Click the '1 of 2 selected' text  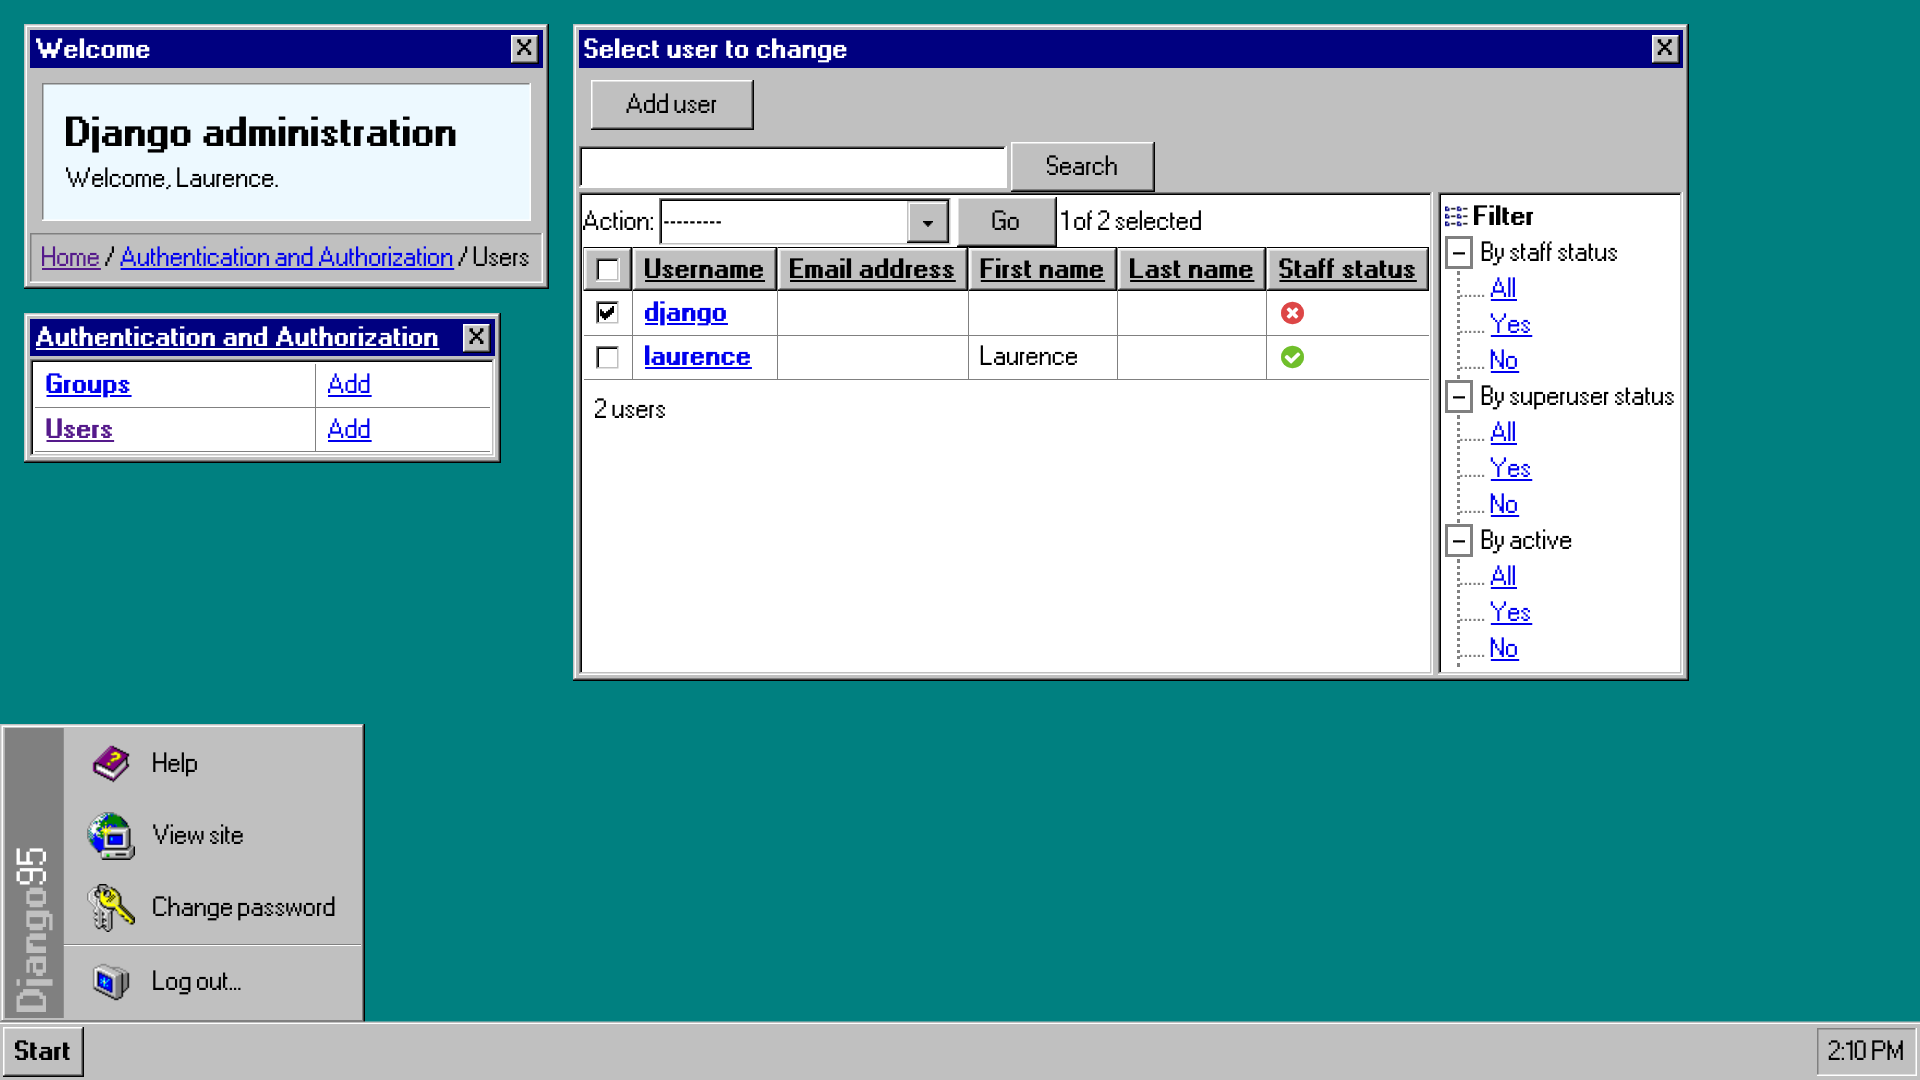coord(1131,221)
